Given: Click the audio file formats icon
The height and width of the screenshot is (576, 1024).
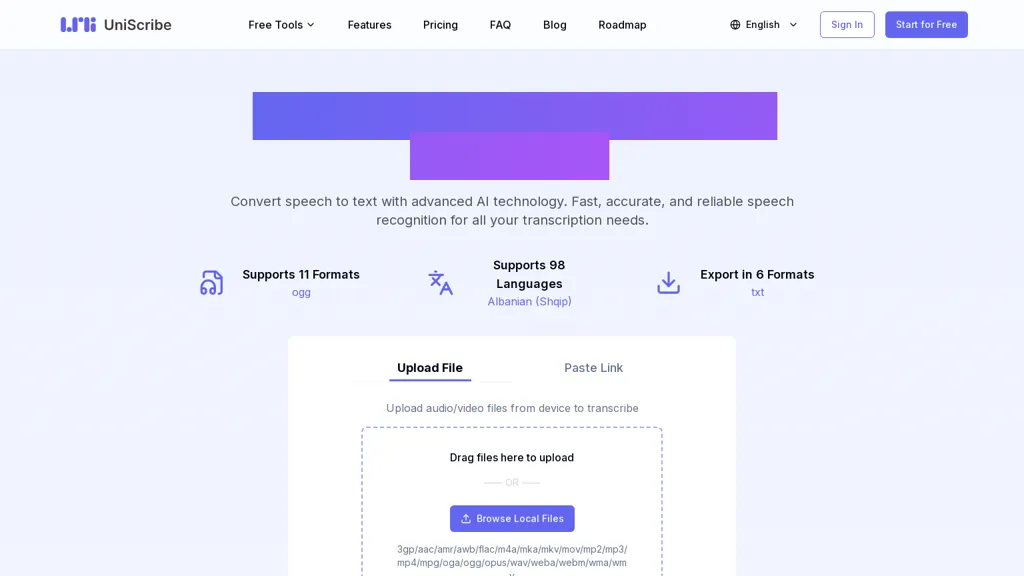Looking at the screenshot, I should (x=211, y=283).
